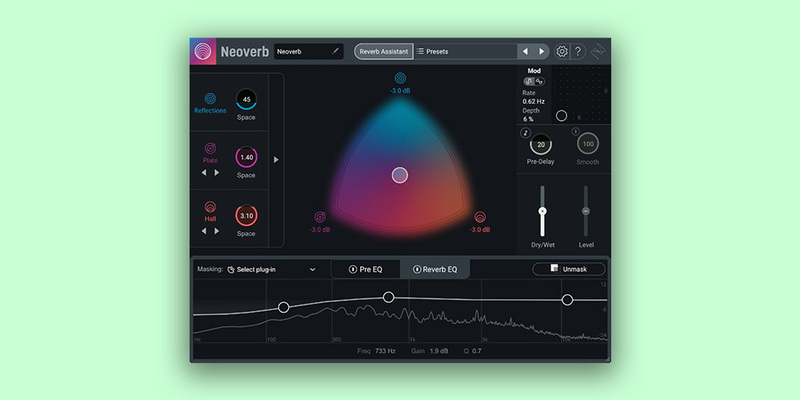Open the Masking Select plug-in dropdown
The height and width of the screenshot is (400, 800).
[271, 269]
